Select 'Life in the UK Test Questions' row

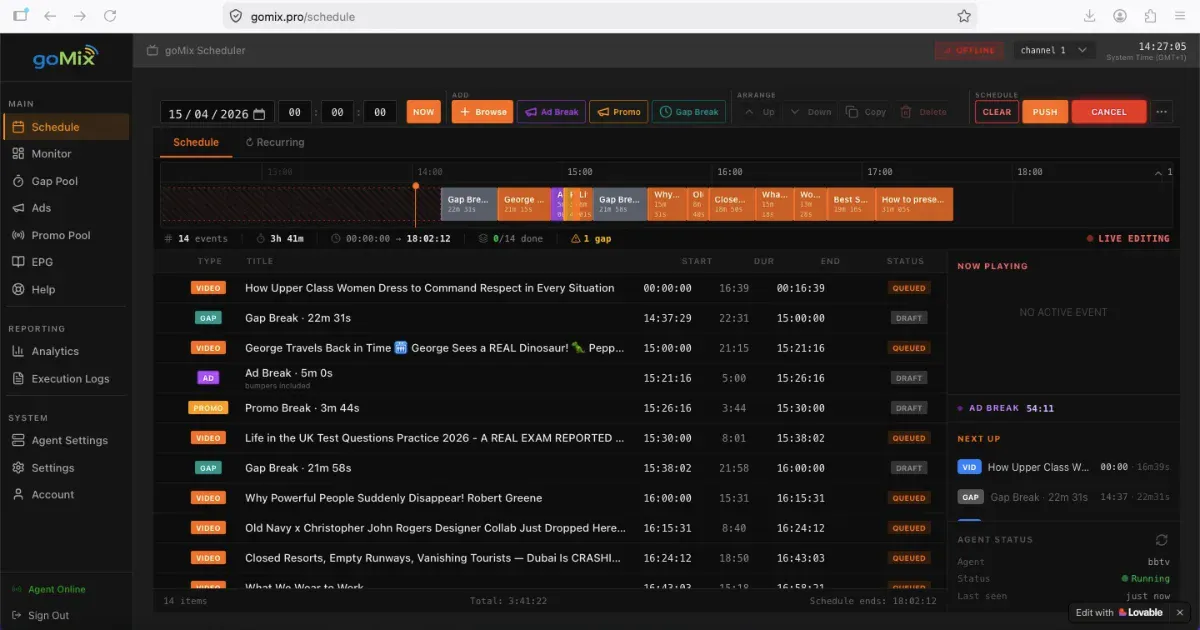(550, 438)
